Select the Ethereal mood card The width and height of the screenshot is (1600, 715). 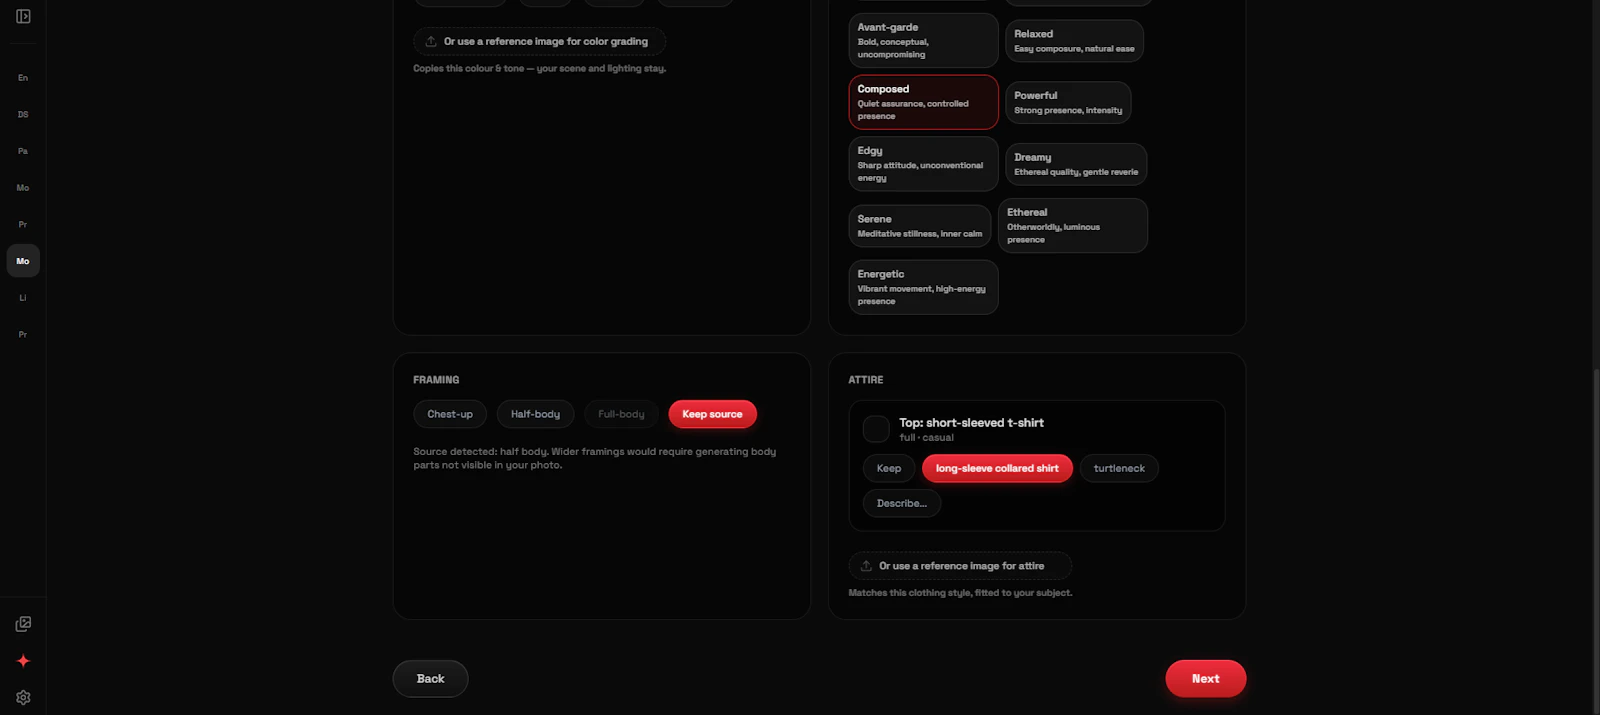tap(1073, 225)
